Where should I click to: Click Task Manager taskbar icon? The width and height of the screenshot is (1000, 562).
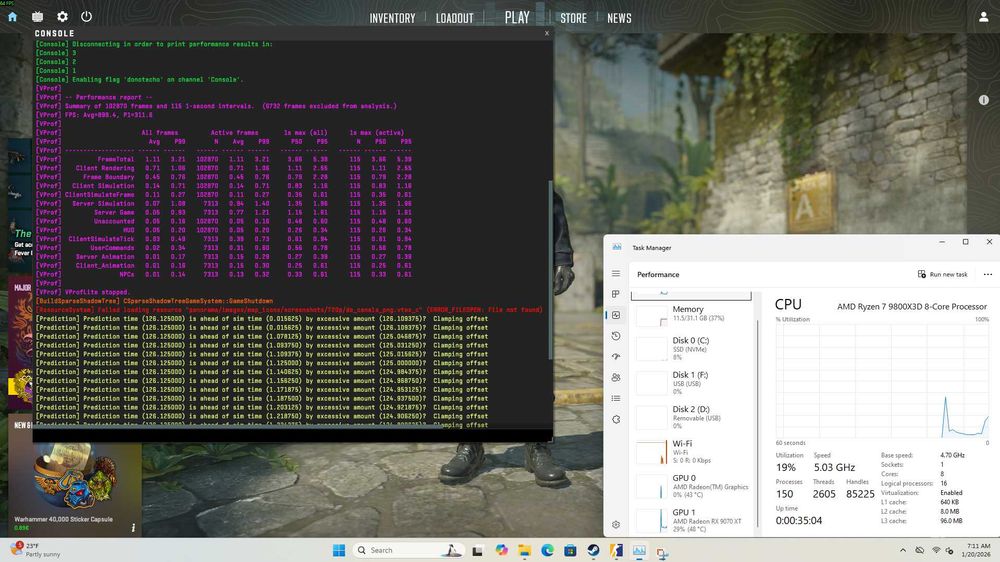(639, 550)
